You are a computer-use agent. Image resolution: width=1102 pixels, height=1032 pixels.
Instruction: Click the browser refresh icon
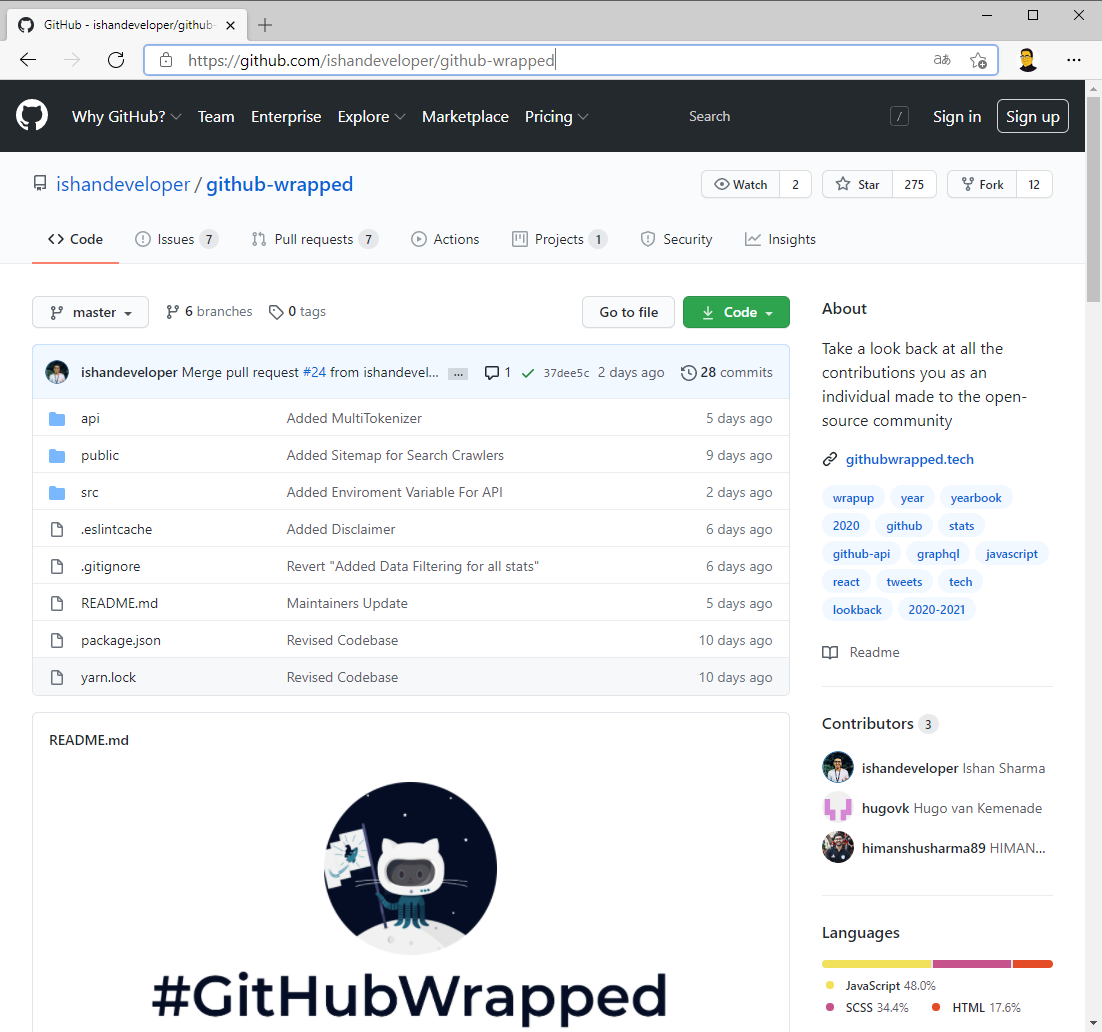pyautogui.click(x=116, y=60)
